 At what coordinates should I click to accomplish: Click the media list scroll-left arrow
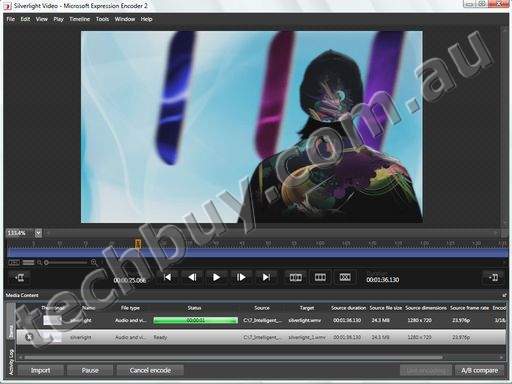(x=21, y=357)
